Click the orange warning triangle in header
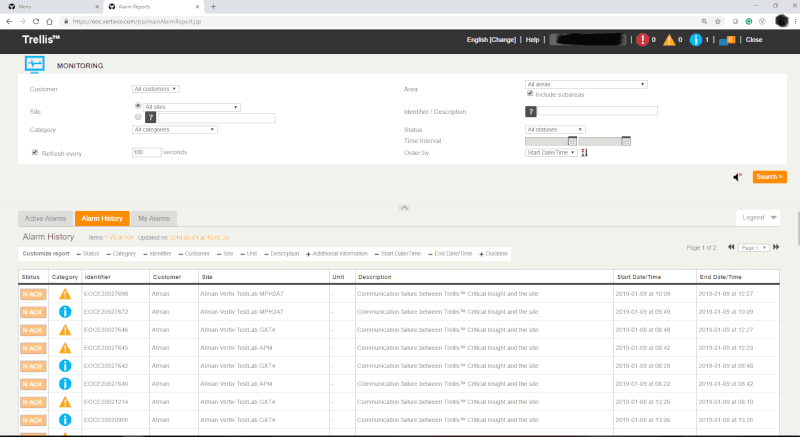Screen dimensions: 800x437 point(669,40)
